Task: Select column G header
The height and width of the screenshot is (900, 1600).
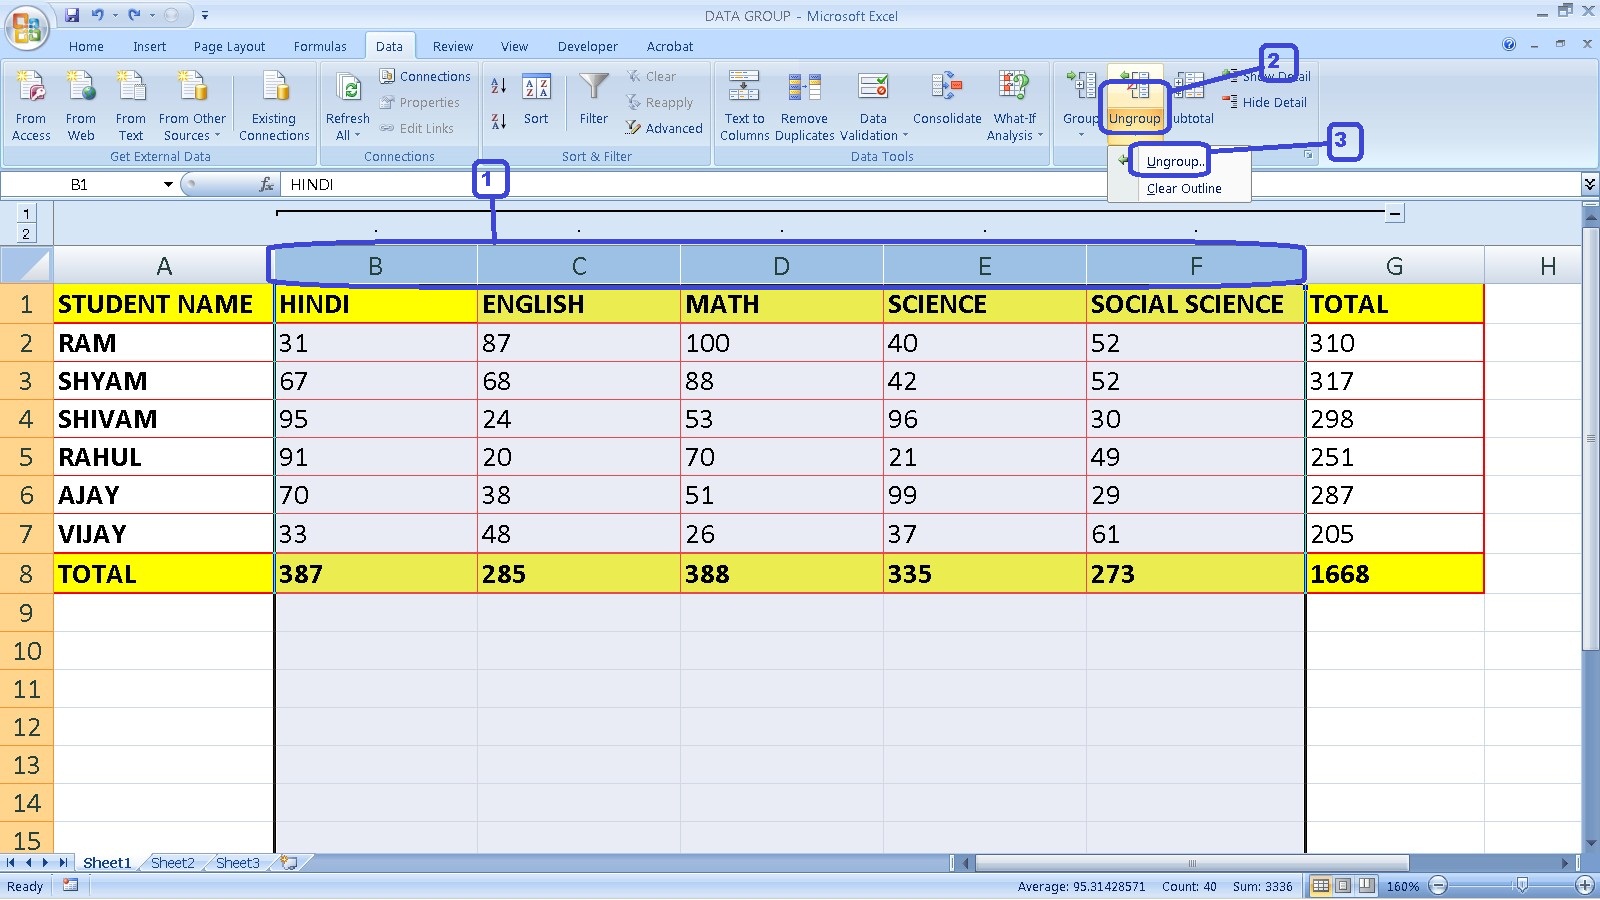Action: click(x=1394, y=266)
